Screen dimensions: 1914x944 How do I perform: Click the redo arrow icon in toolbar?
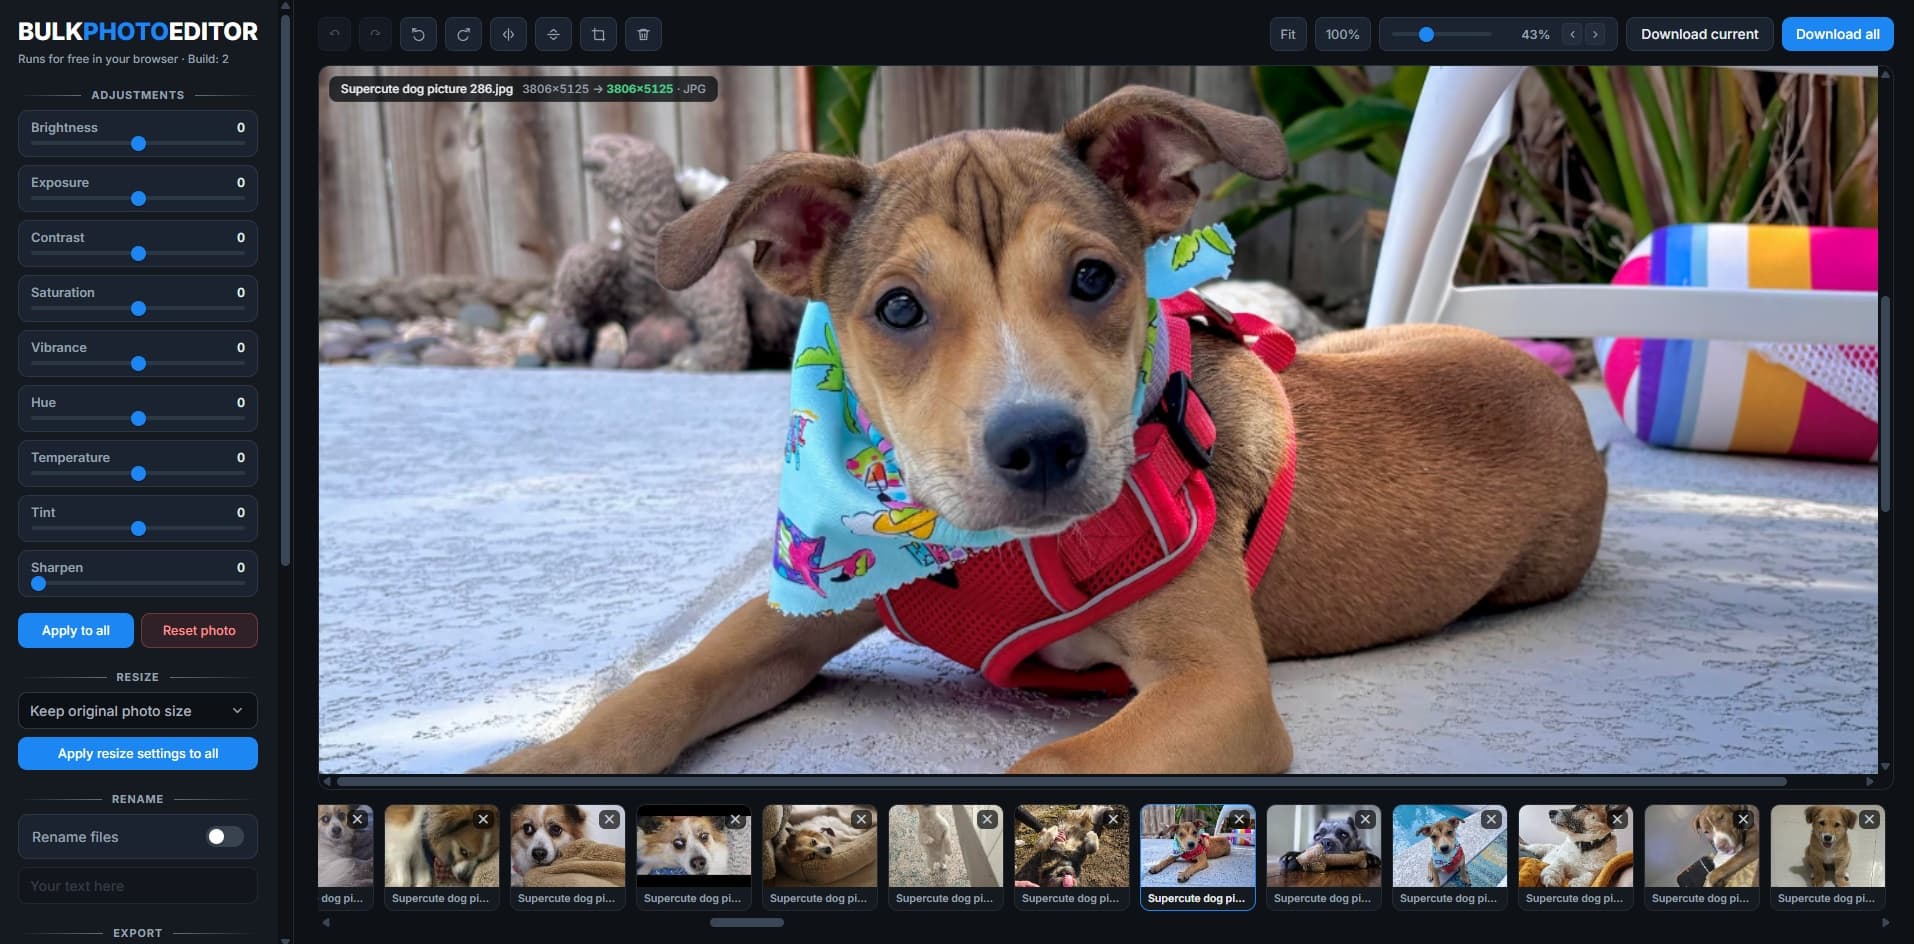pos(375,34)
